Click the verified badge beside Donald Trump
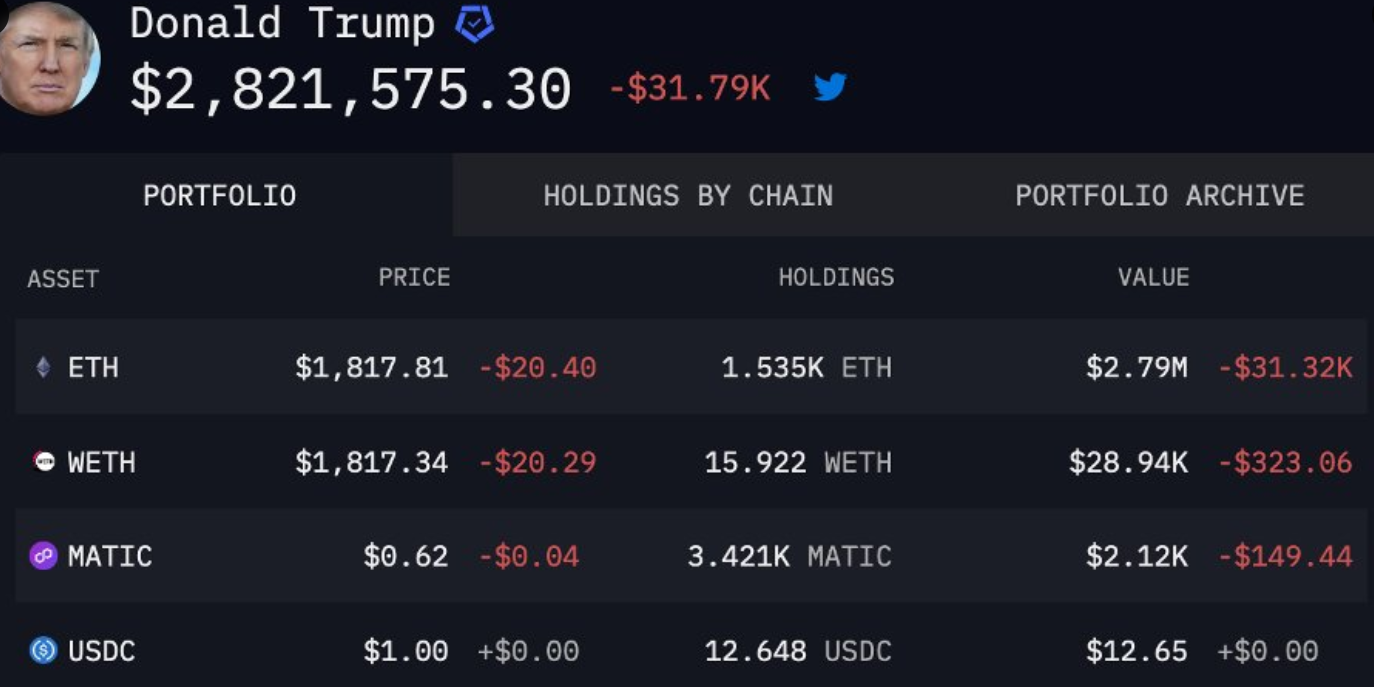The height and width of the screenshot is (687, 1374). [x=474, y=24]
